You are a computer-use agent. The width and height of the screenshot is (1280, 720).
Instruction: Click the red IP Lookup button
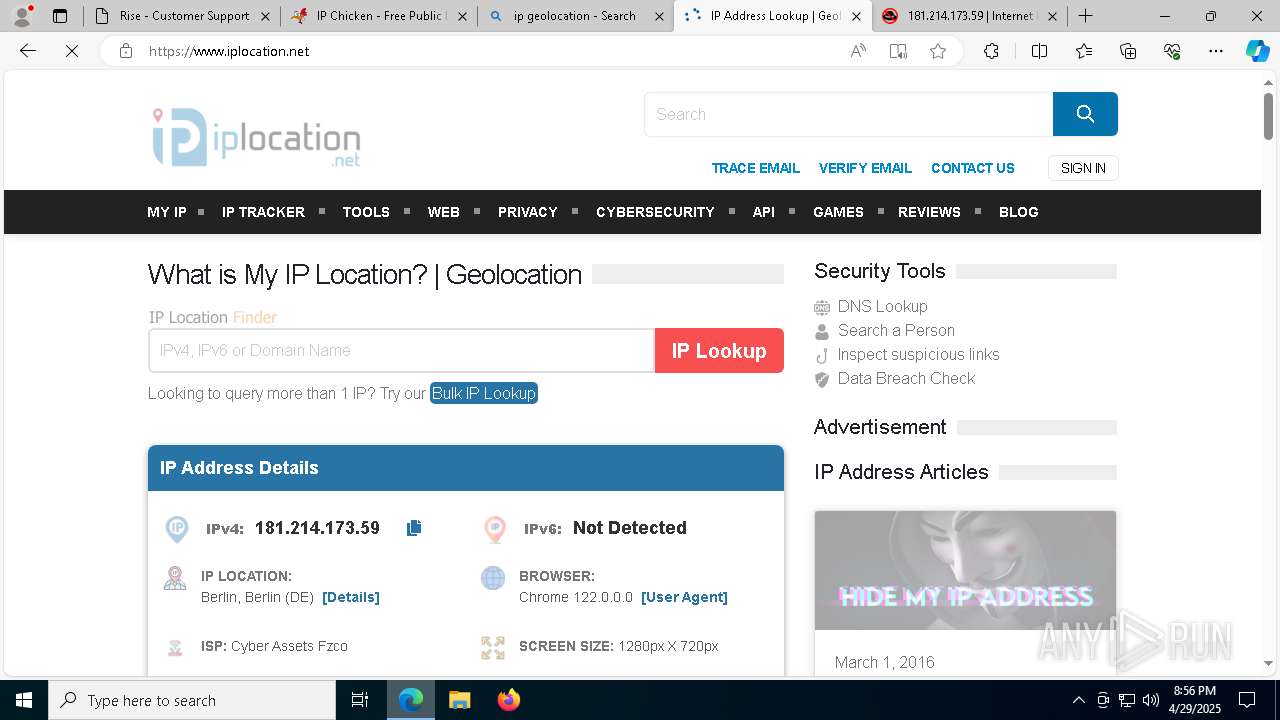719,351
